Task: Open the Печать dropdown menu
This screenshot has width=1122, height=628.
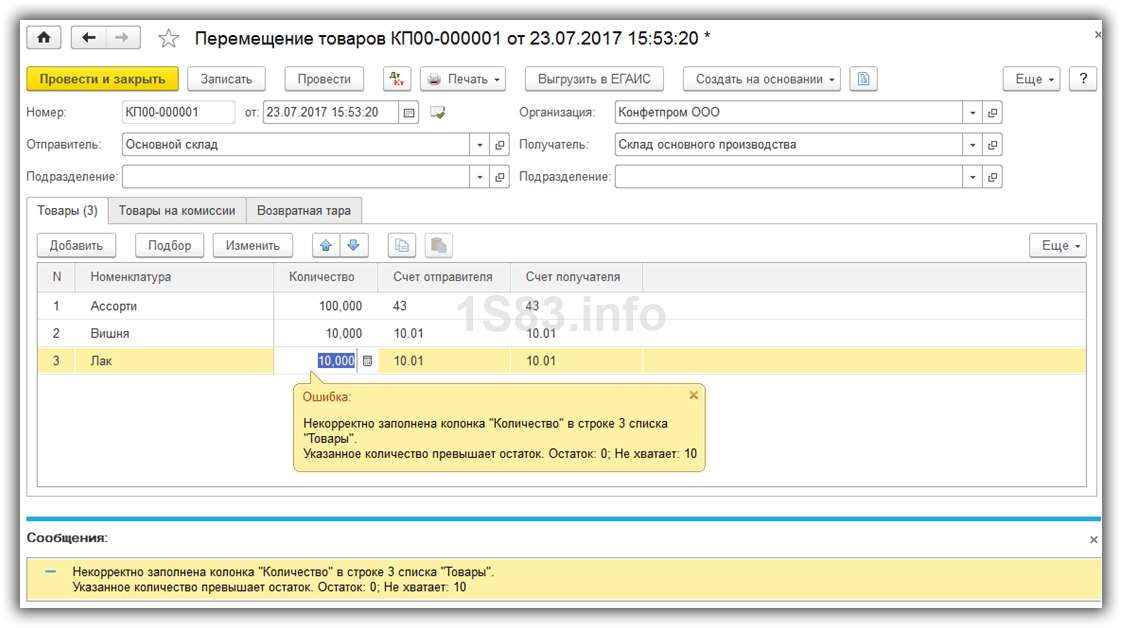Action: [463, 79]
